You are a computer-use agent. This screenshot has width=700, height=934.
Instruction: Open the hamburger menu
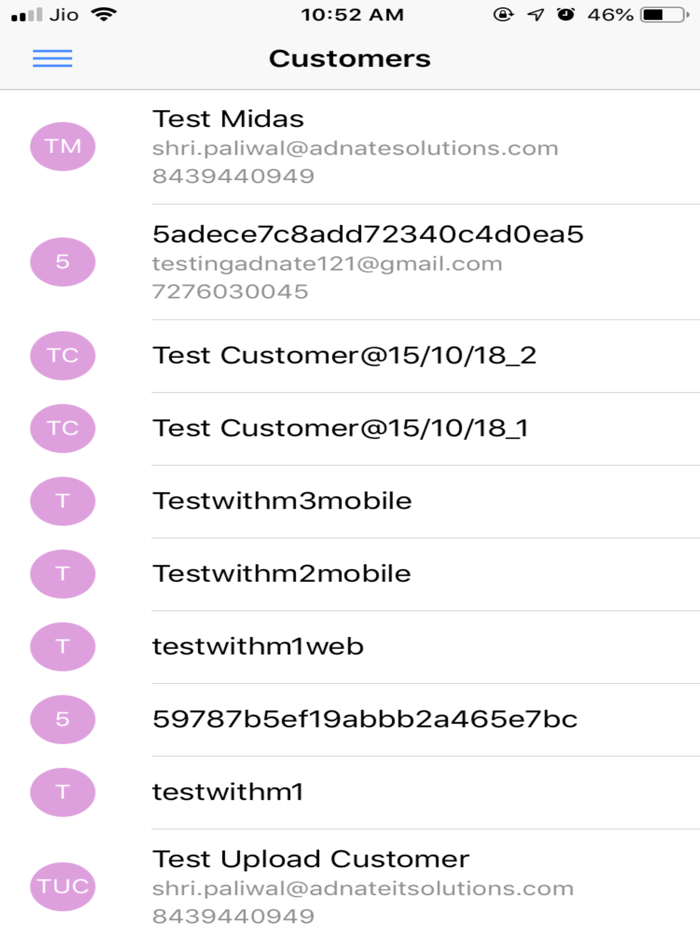point(52,58)
